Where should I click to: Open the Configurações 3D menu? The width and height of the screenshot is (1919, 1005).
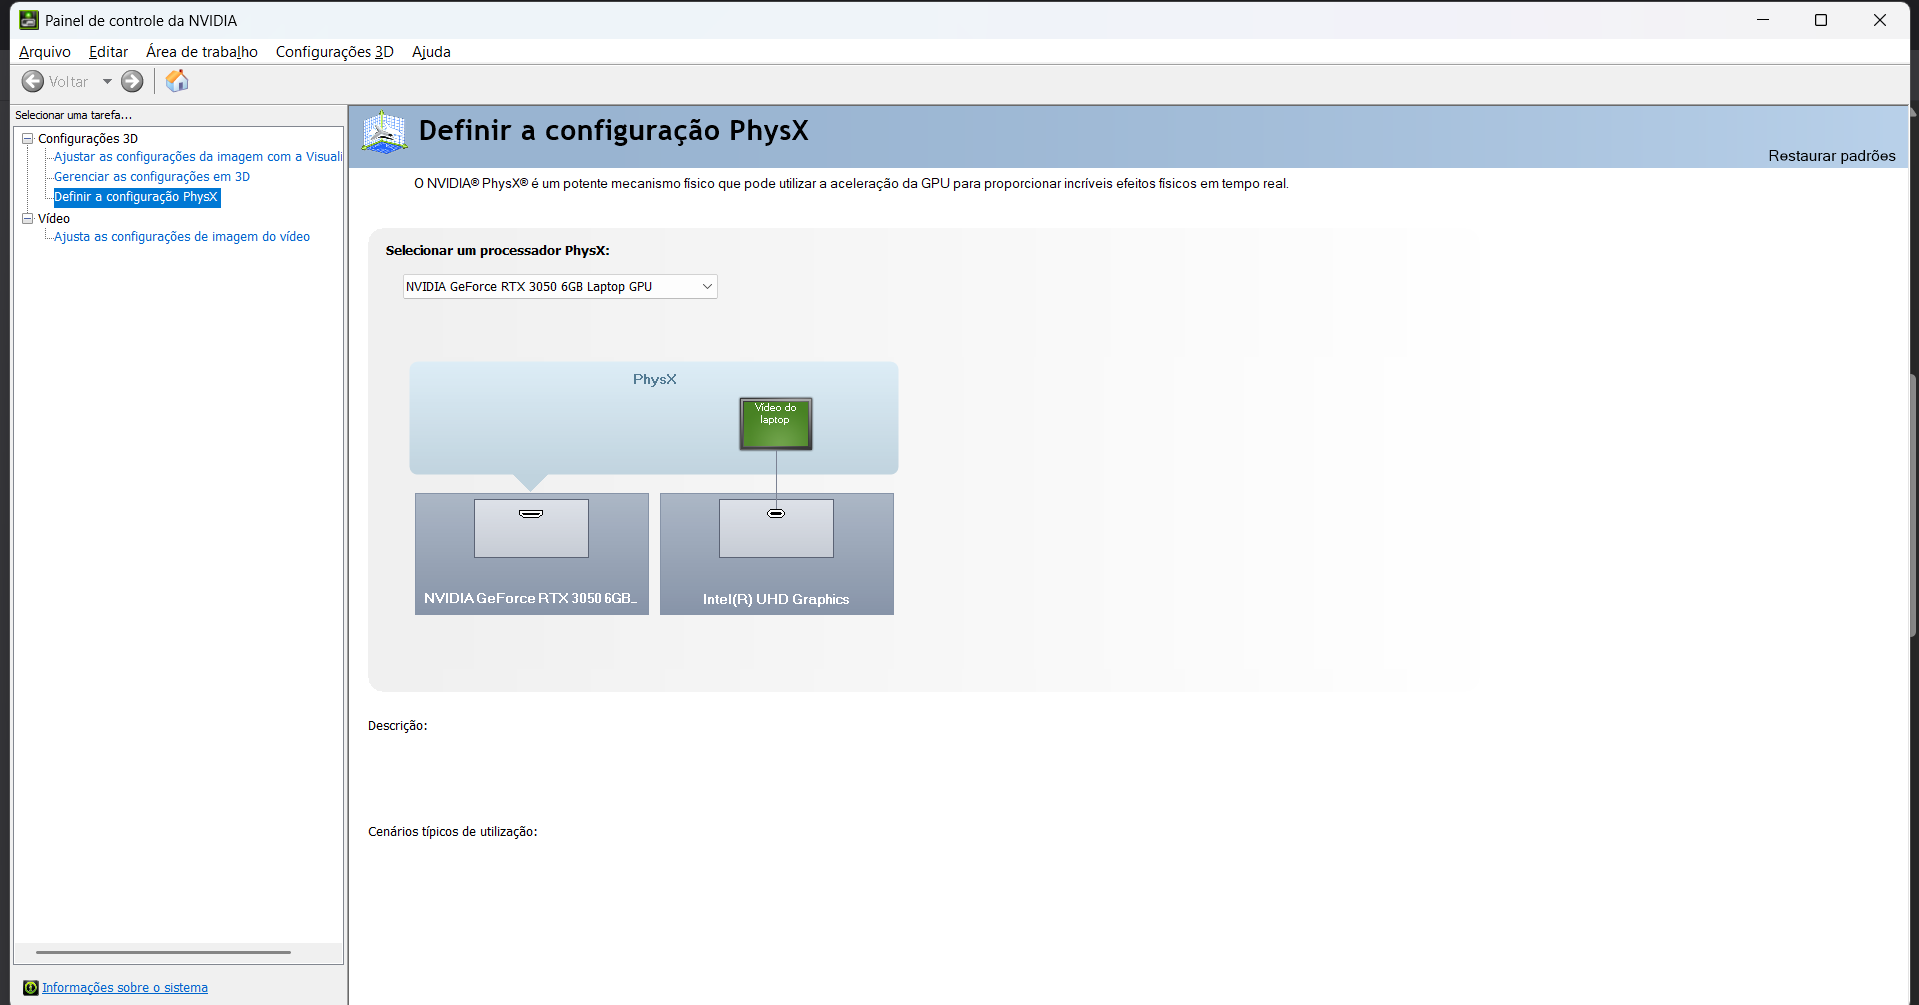click(335, 52)
